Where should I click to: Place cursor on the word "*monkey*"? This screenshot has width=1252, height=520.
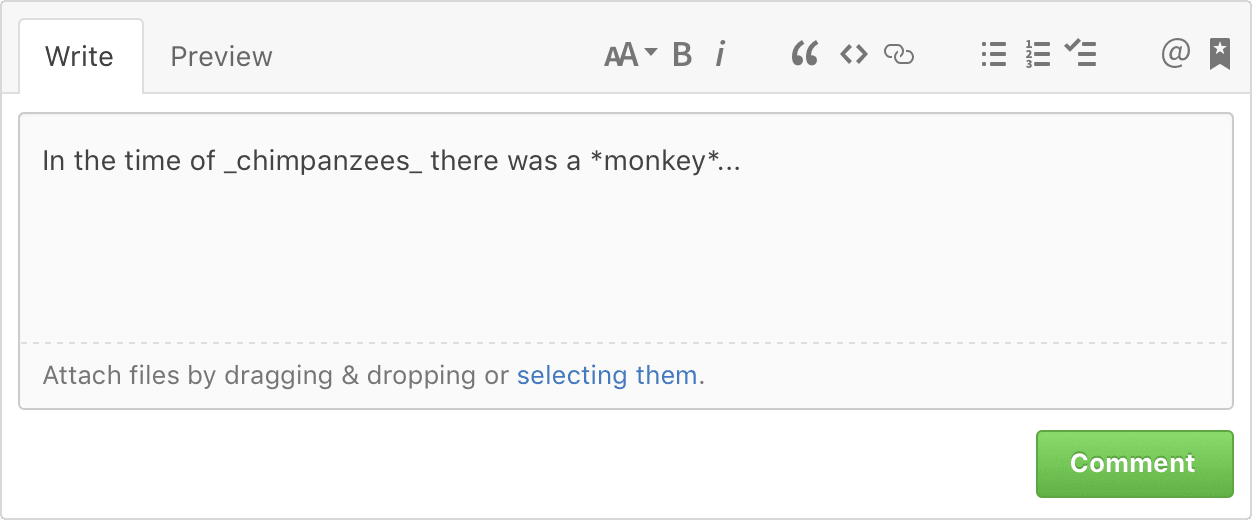(x=656, y=161)
